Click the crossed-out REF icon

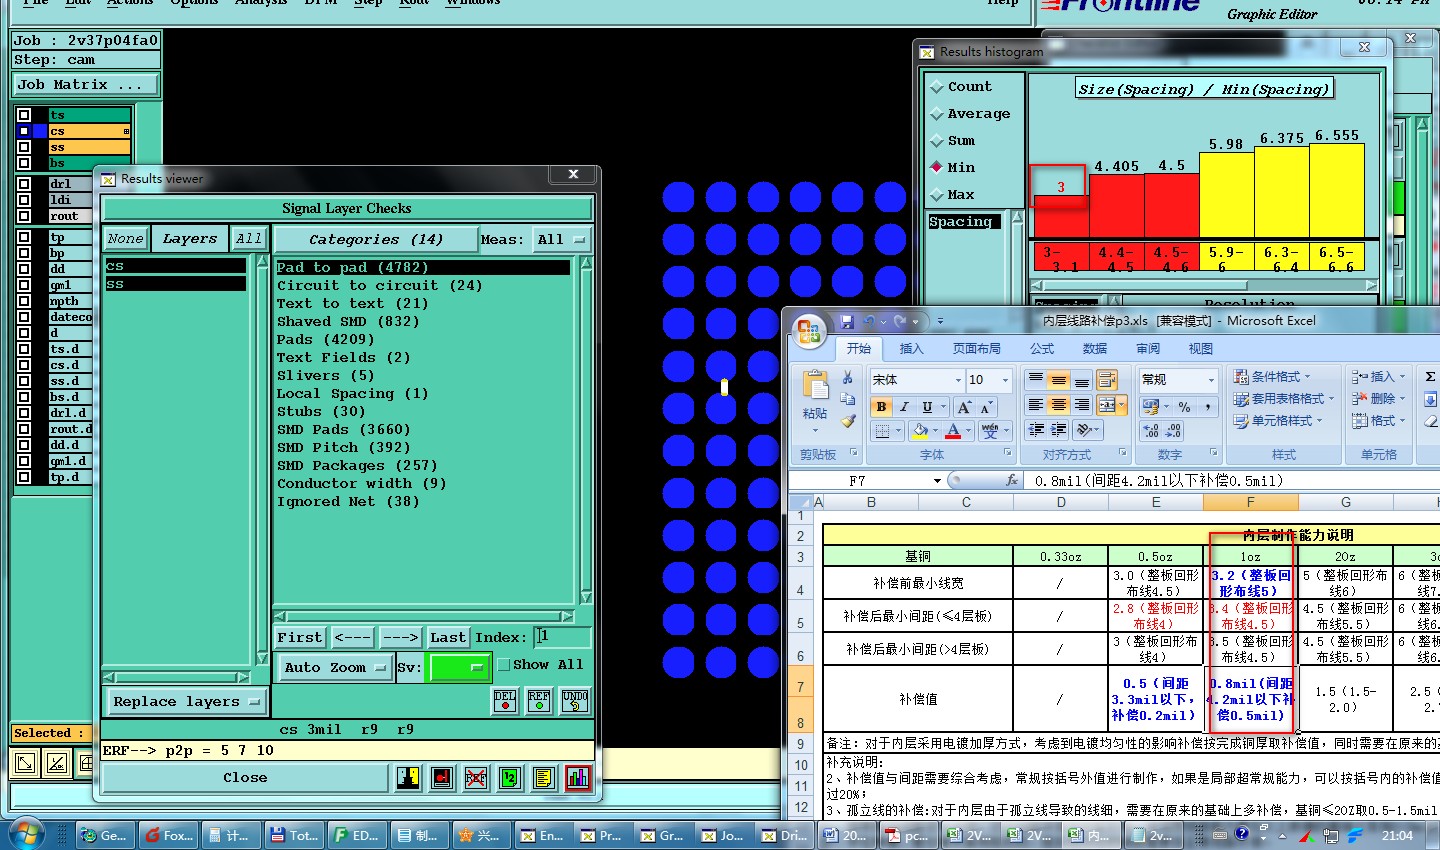[x=476, y=778]
